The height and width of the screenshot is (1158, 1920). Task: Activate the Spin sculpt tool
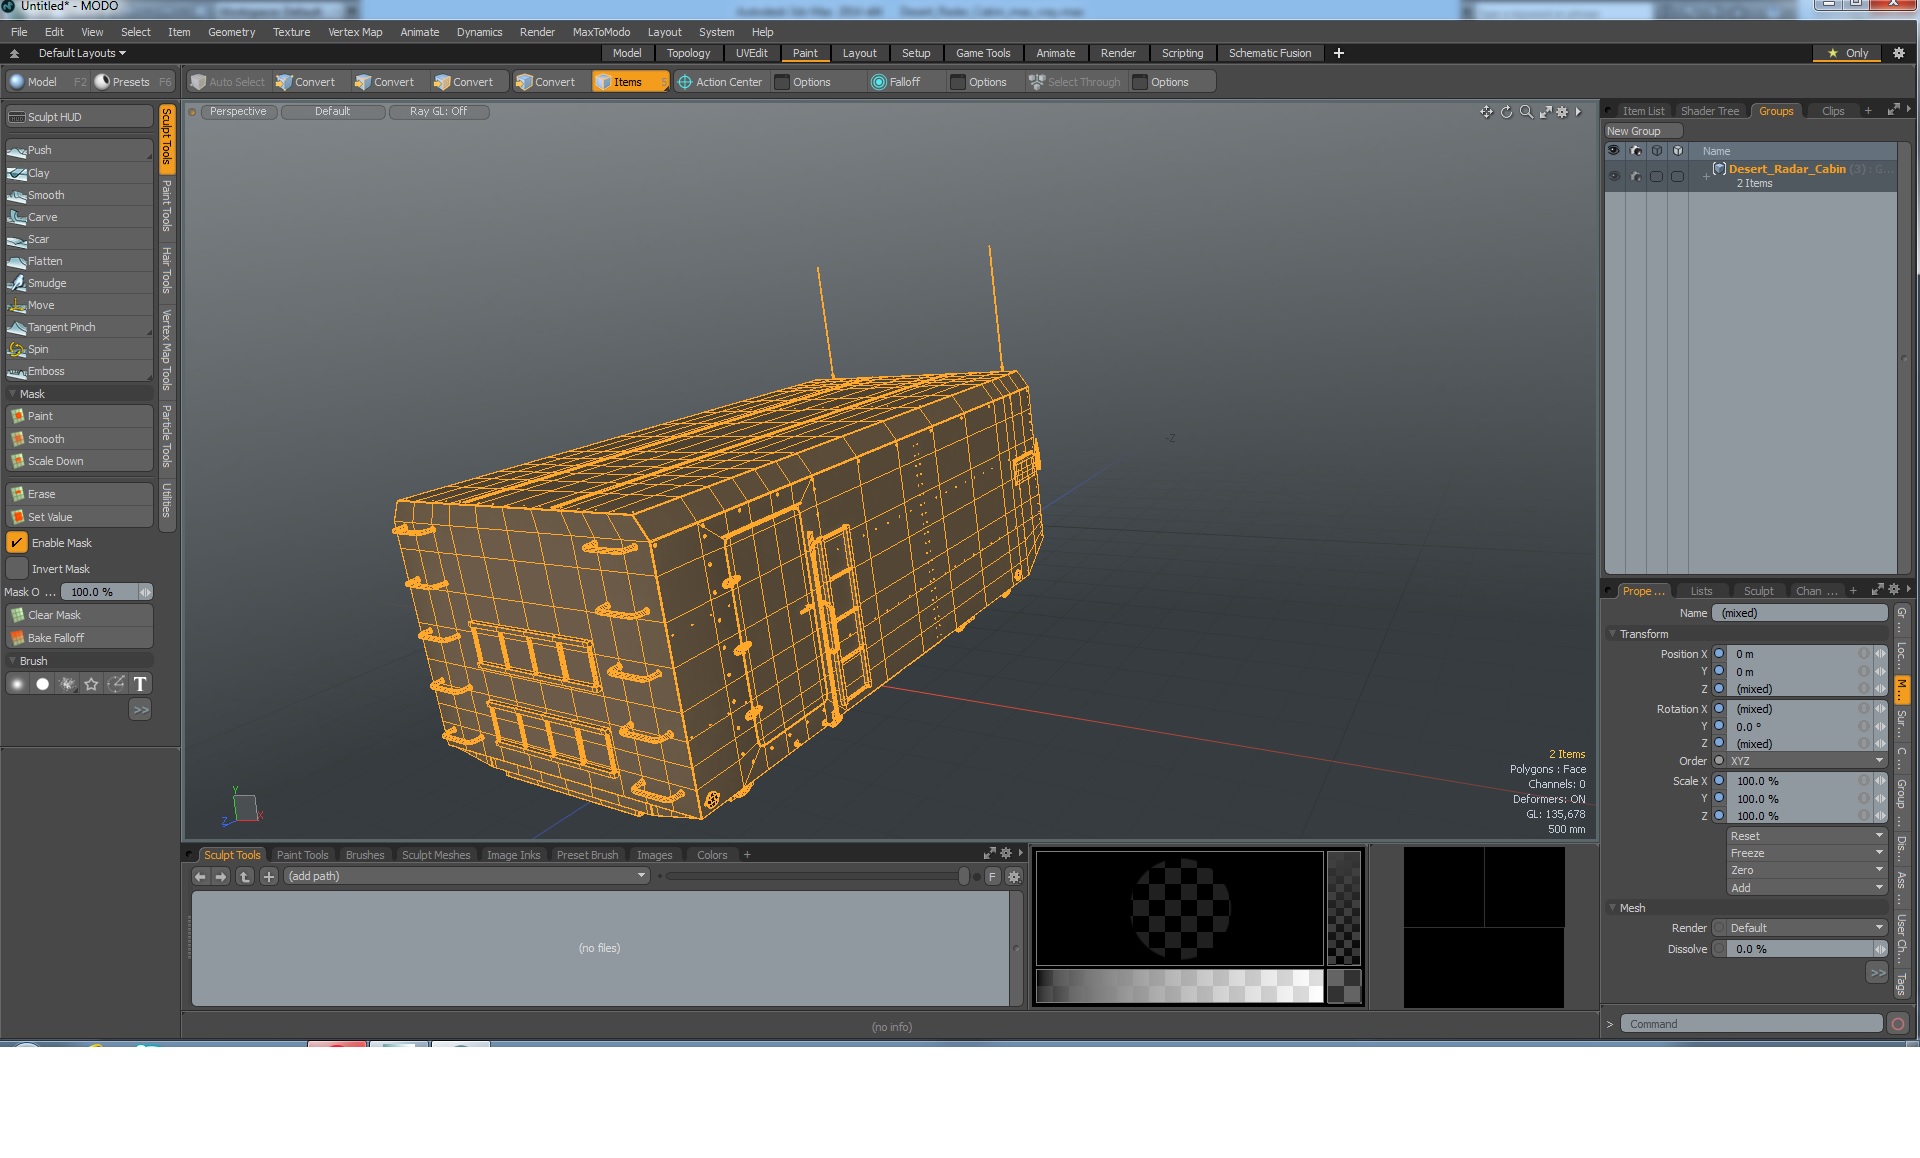tap(79, 349)
